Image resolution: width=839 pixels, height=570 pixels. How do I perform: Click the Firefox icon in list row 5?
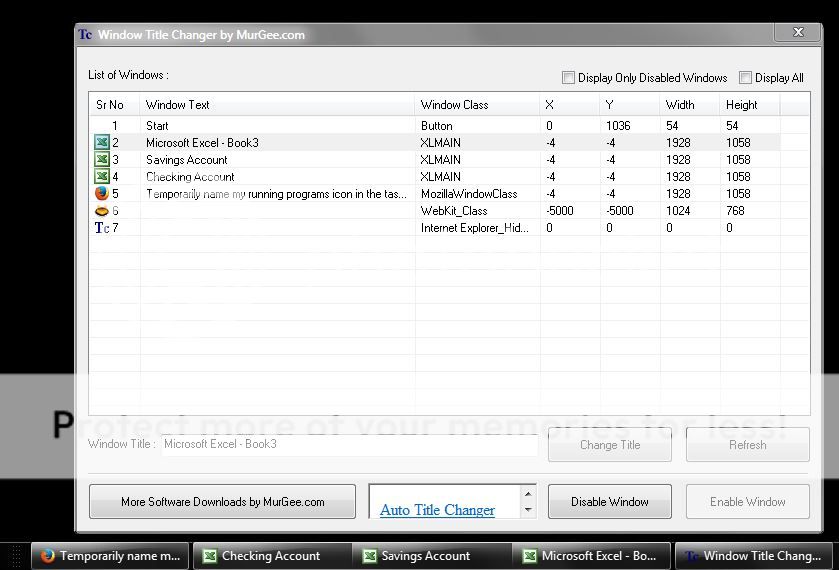(x=102, y=194)
